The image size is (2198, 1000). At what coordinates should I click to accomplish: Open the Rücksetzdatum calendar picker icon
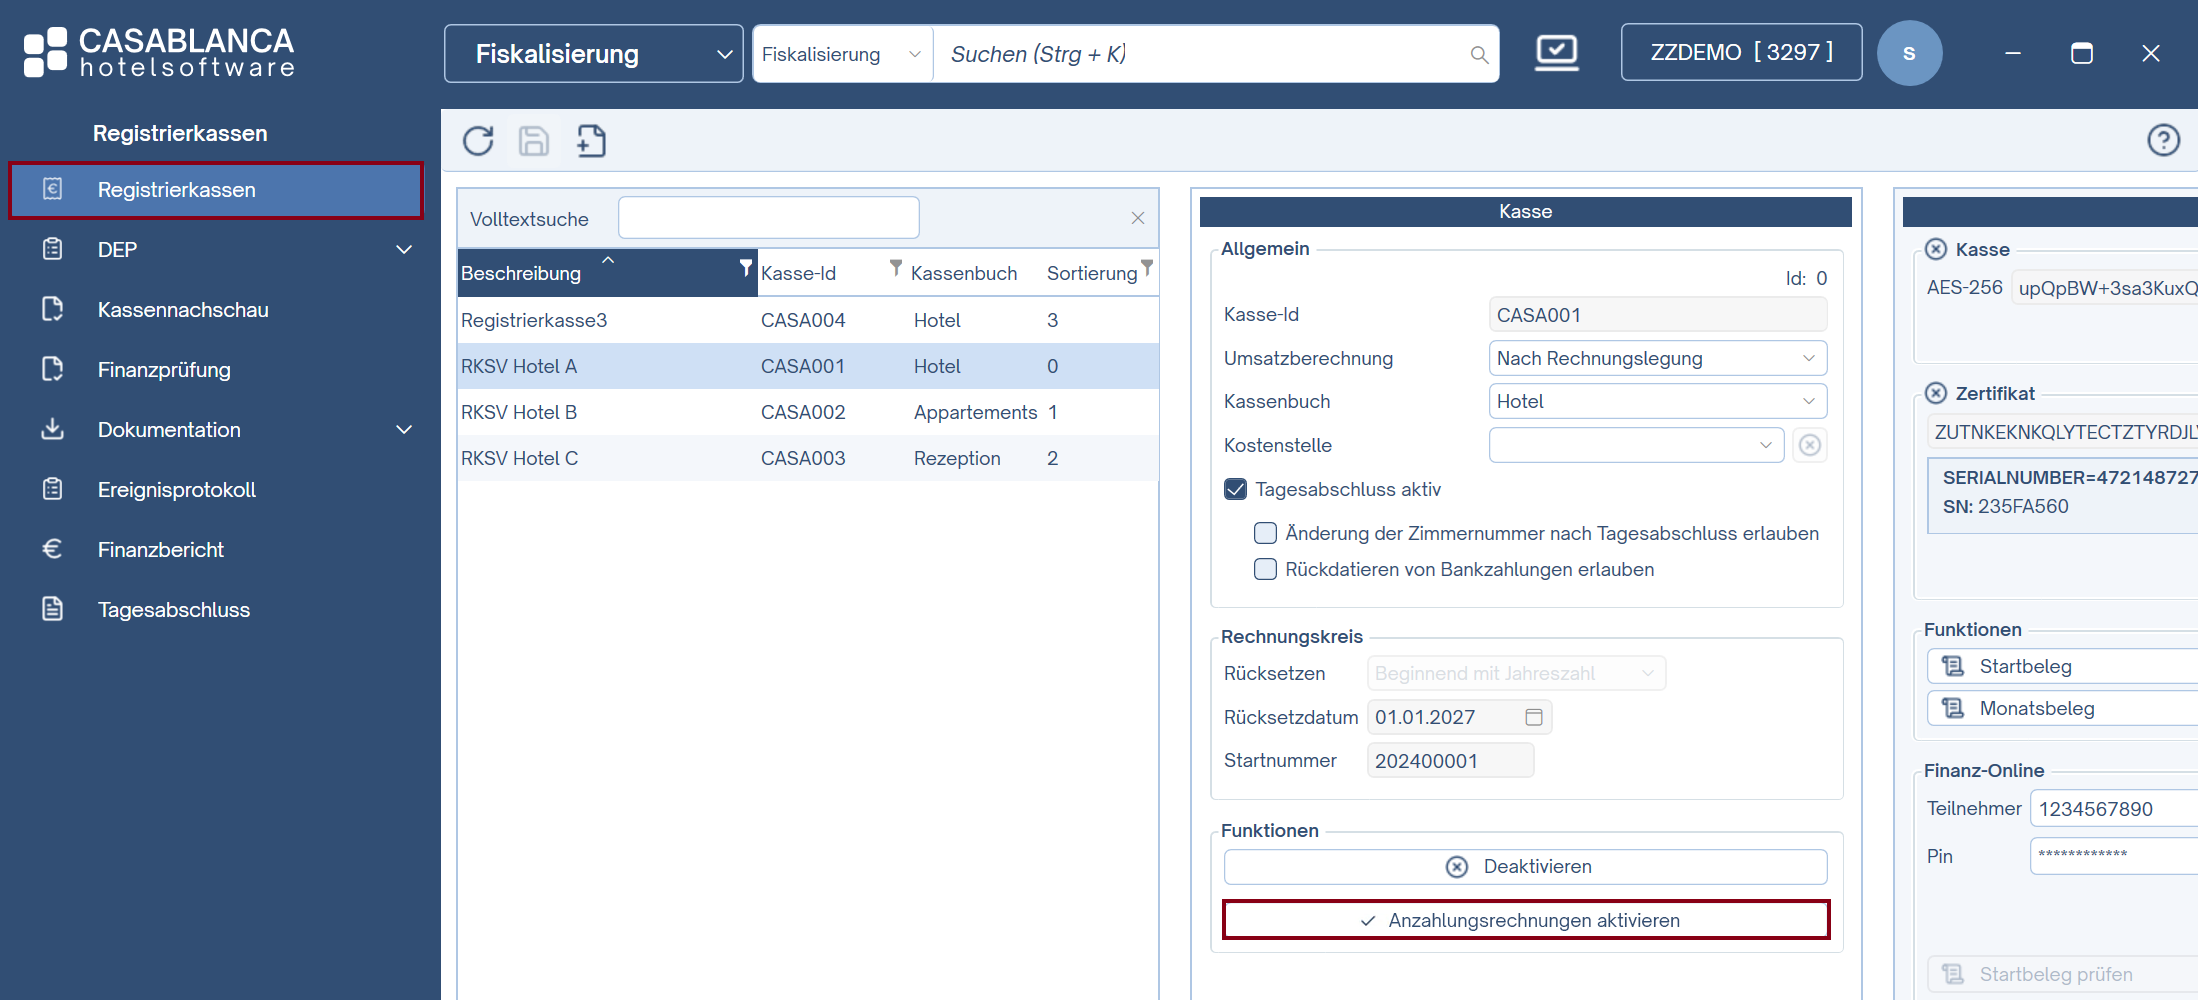pyautogui.click(x=1534, y=717)
